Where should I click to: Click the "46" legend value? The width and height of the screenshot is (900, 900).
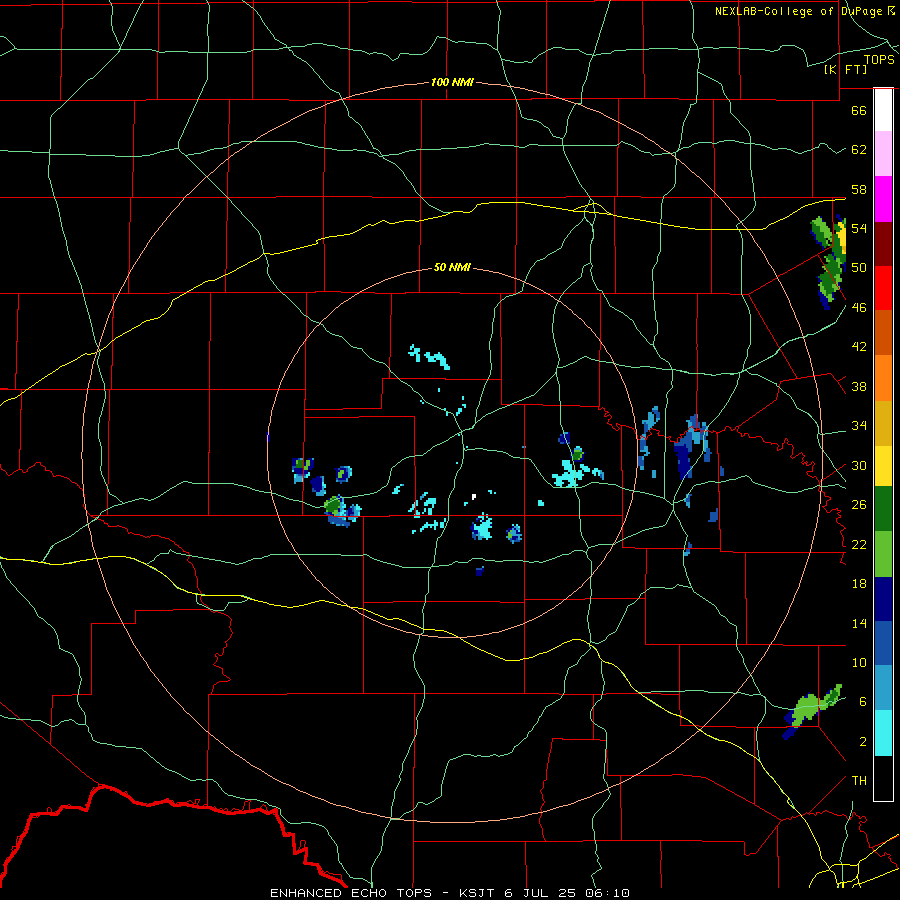pyautogui.click(x=859, y=308)
